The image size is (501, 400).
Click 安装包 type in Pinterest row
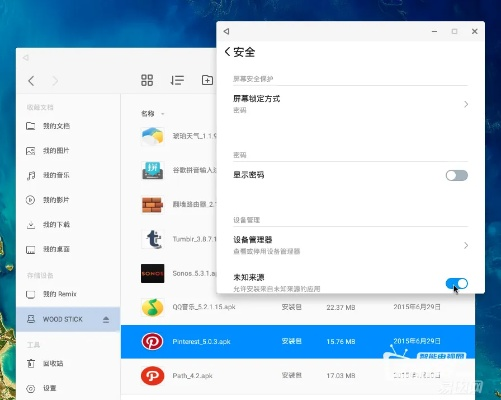292,341
